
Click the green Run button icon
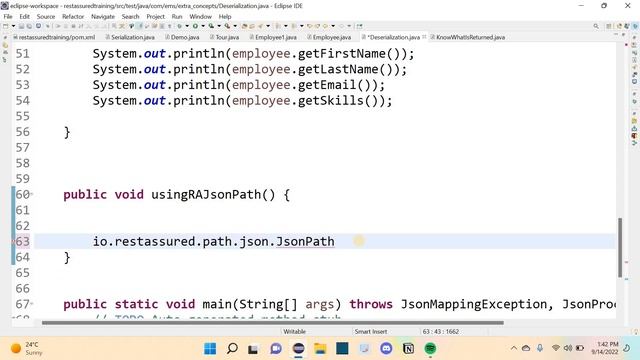click(x=196, y=26)
